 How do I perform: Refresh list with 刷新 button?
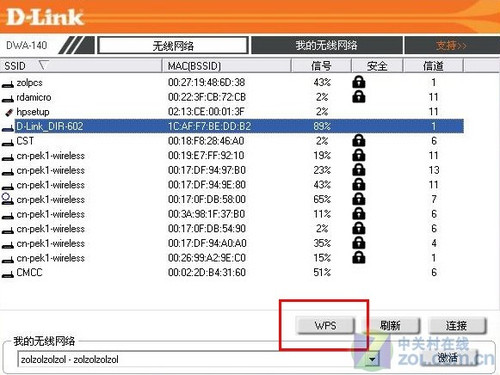coord(391,325)
